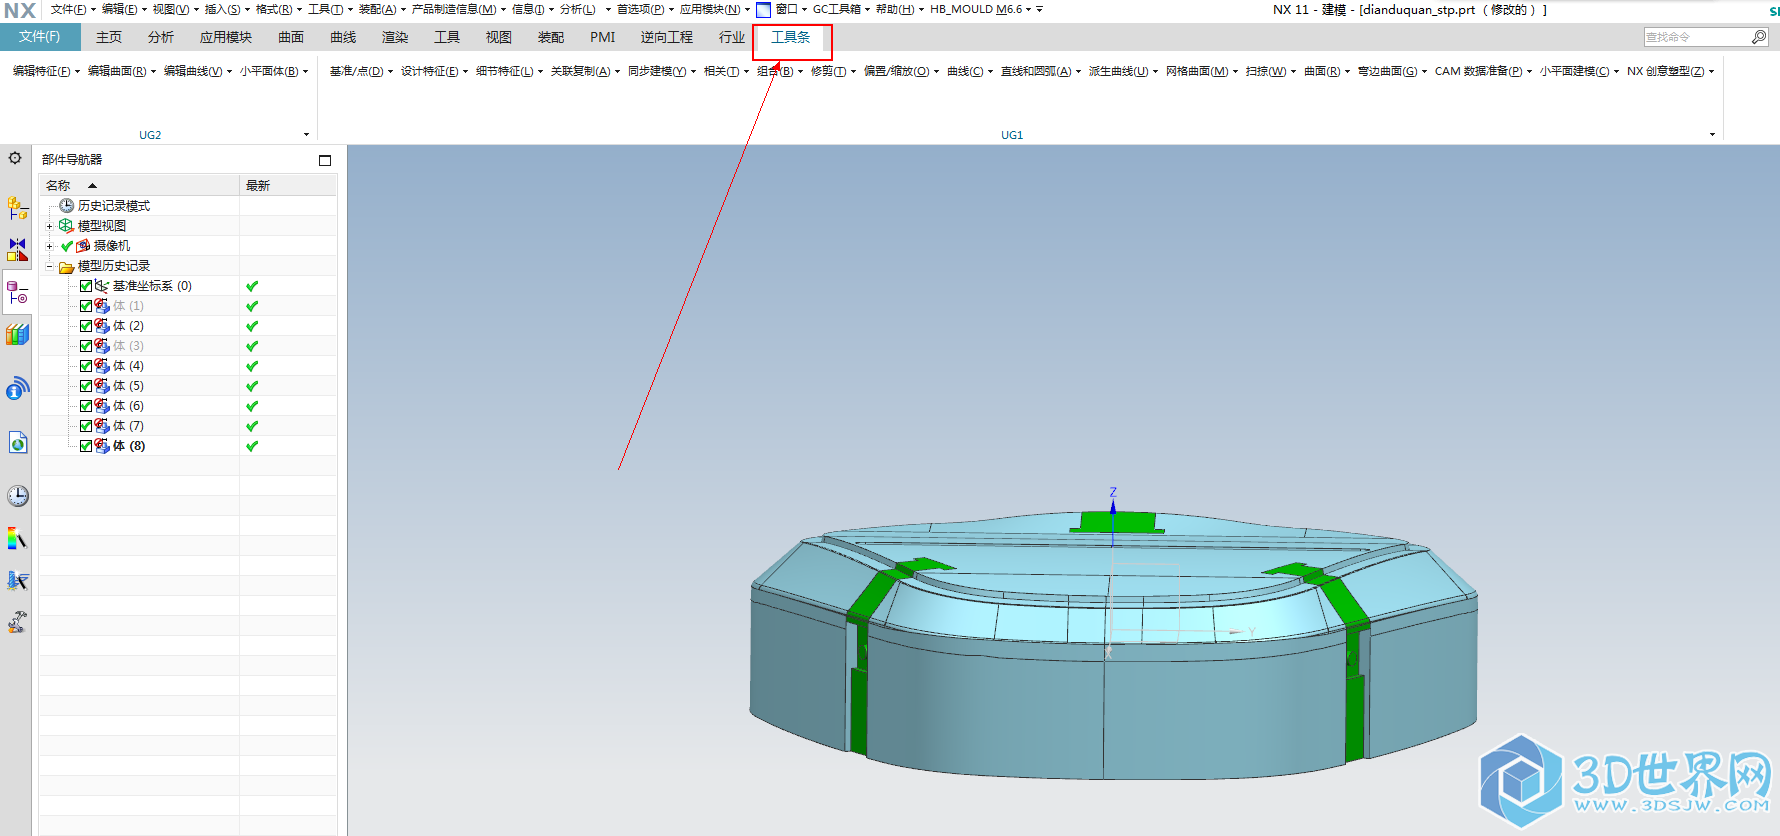This screenshot has width=1780, height=836.
Task: Click the body icon of 体 (4)
Action: pos(102,366)
